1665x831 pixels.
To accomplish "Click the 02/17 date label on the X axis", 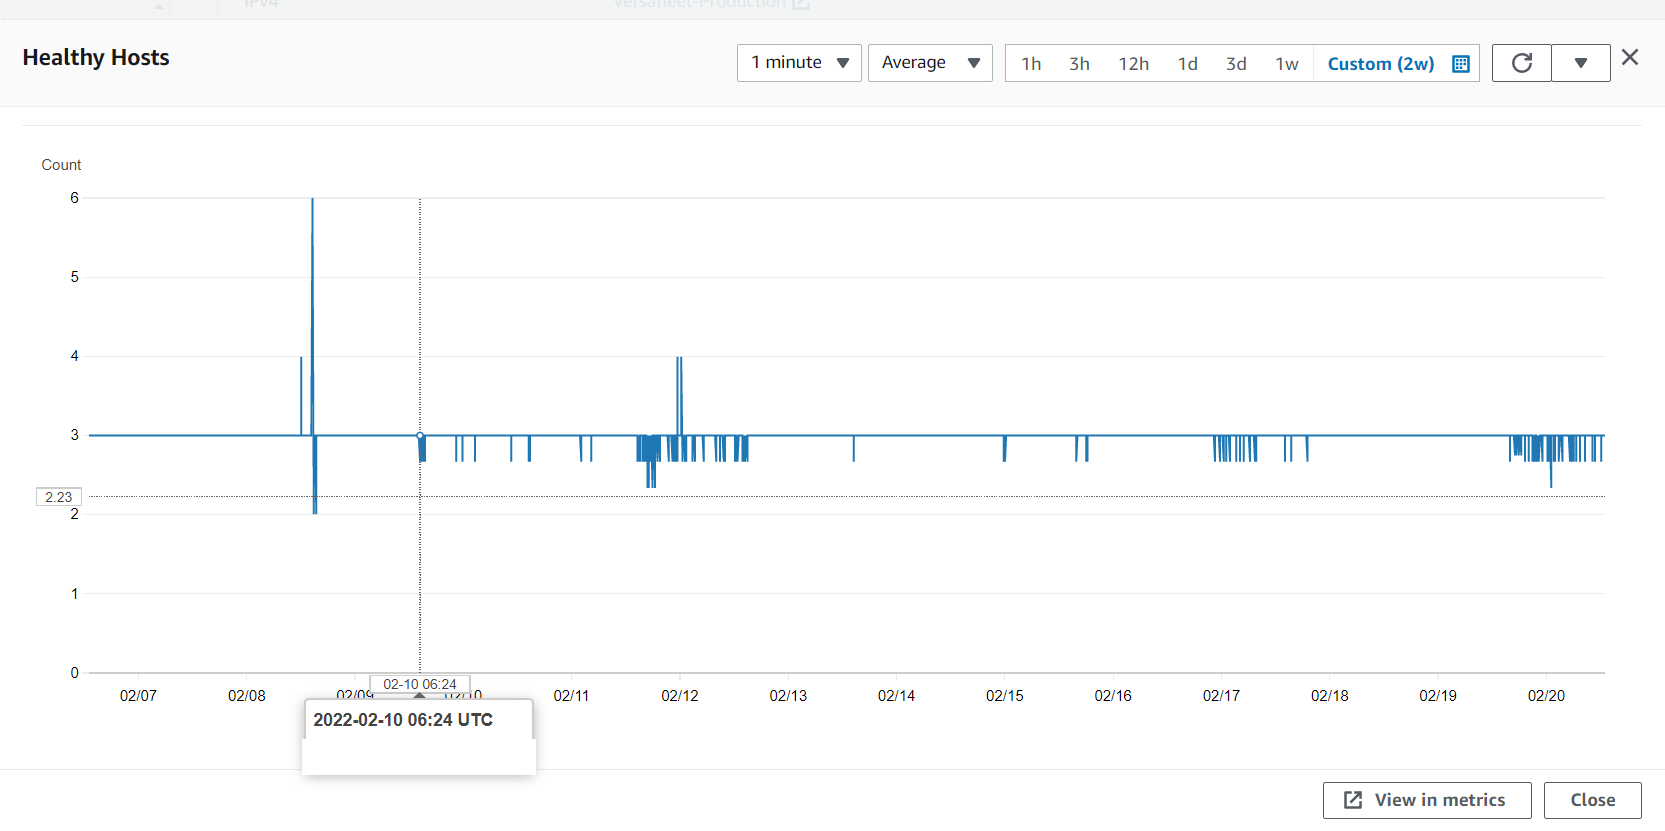I will pyautogui.click(x=1221, y=696).
